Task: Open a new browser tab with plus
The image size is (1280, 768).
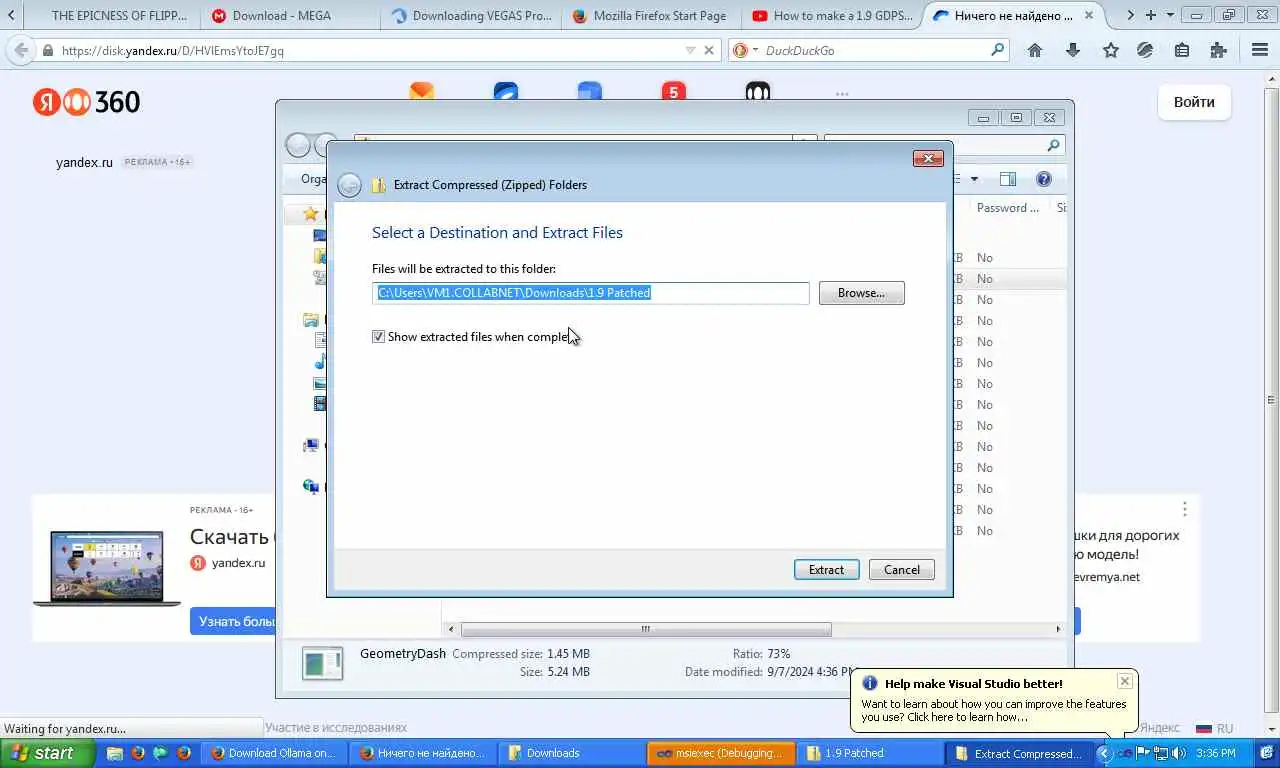Action: point(1151,15)
